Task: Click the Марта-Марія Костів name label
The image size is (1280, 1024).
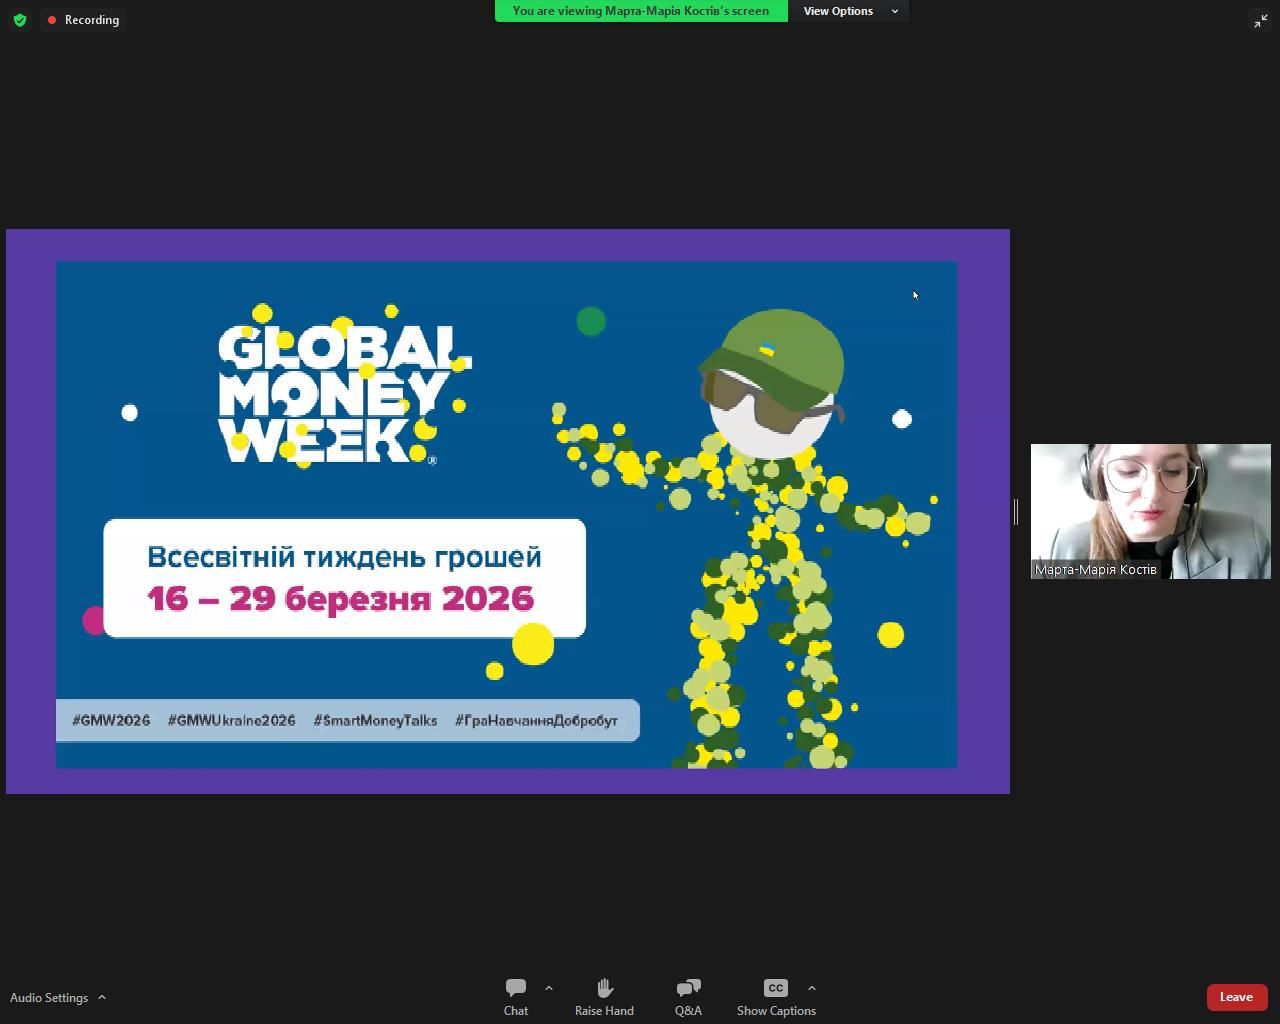Action: pos(1095,570)
